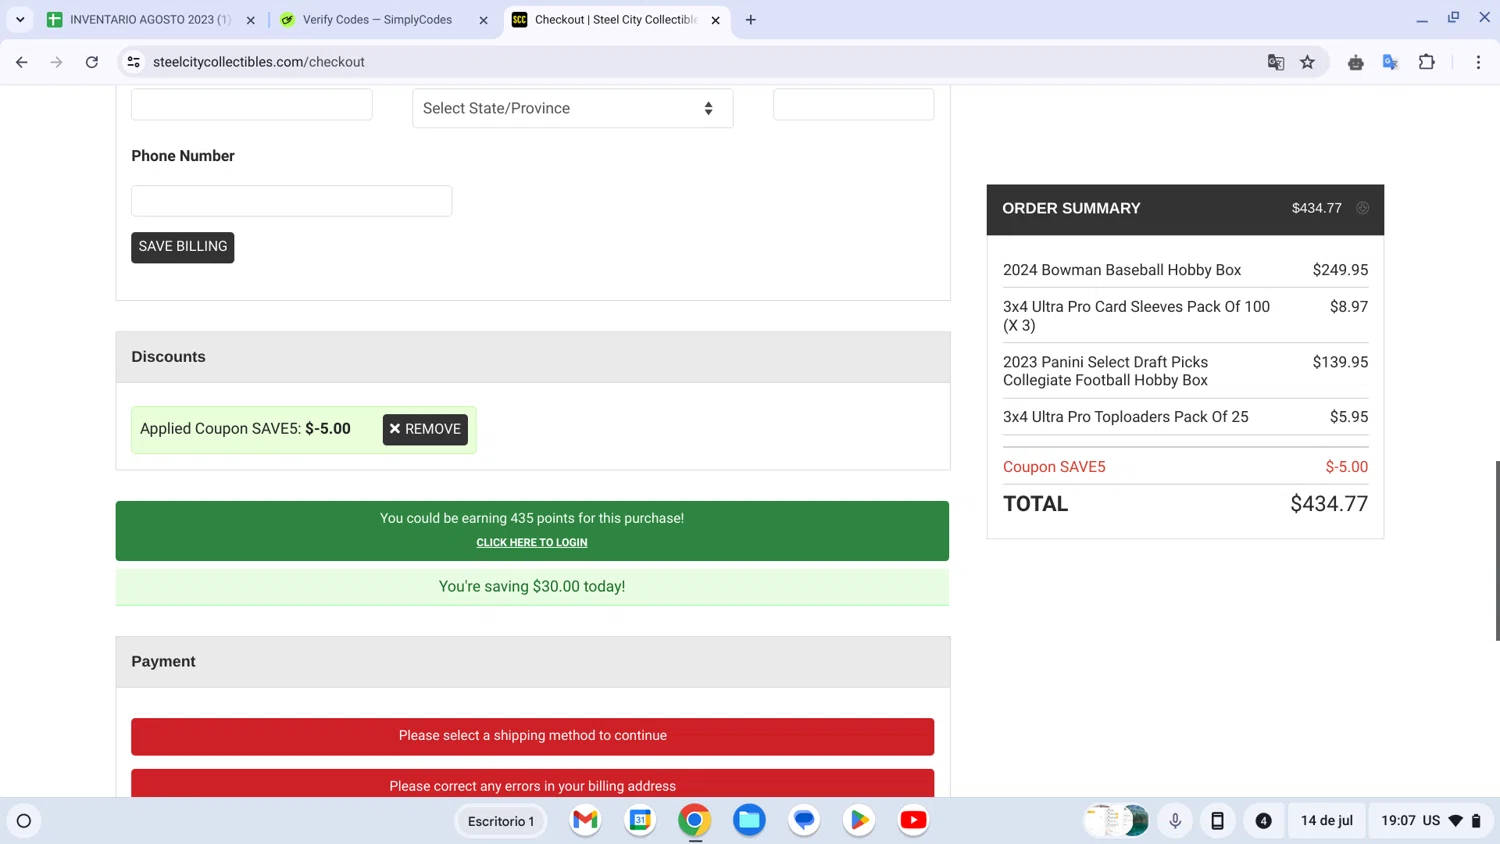Viewport: 1500px width, 844px height.
Task: Open the calendar date 14 de jul
Action: [1326, 821]
